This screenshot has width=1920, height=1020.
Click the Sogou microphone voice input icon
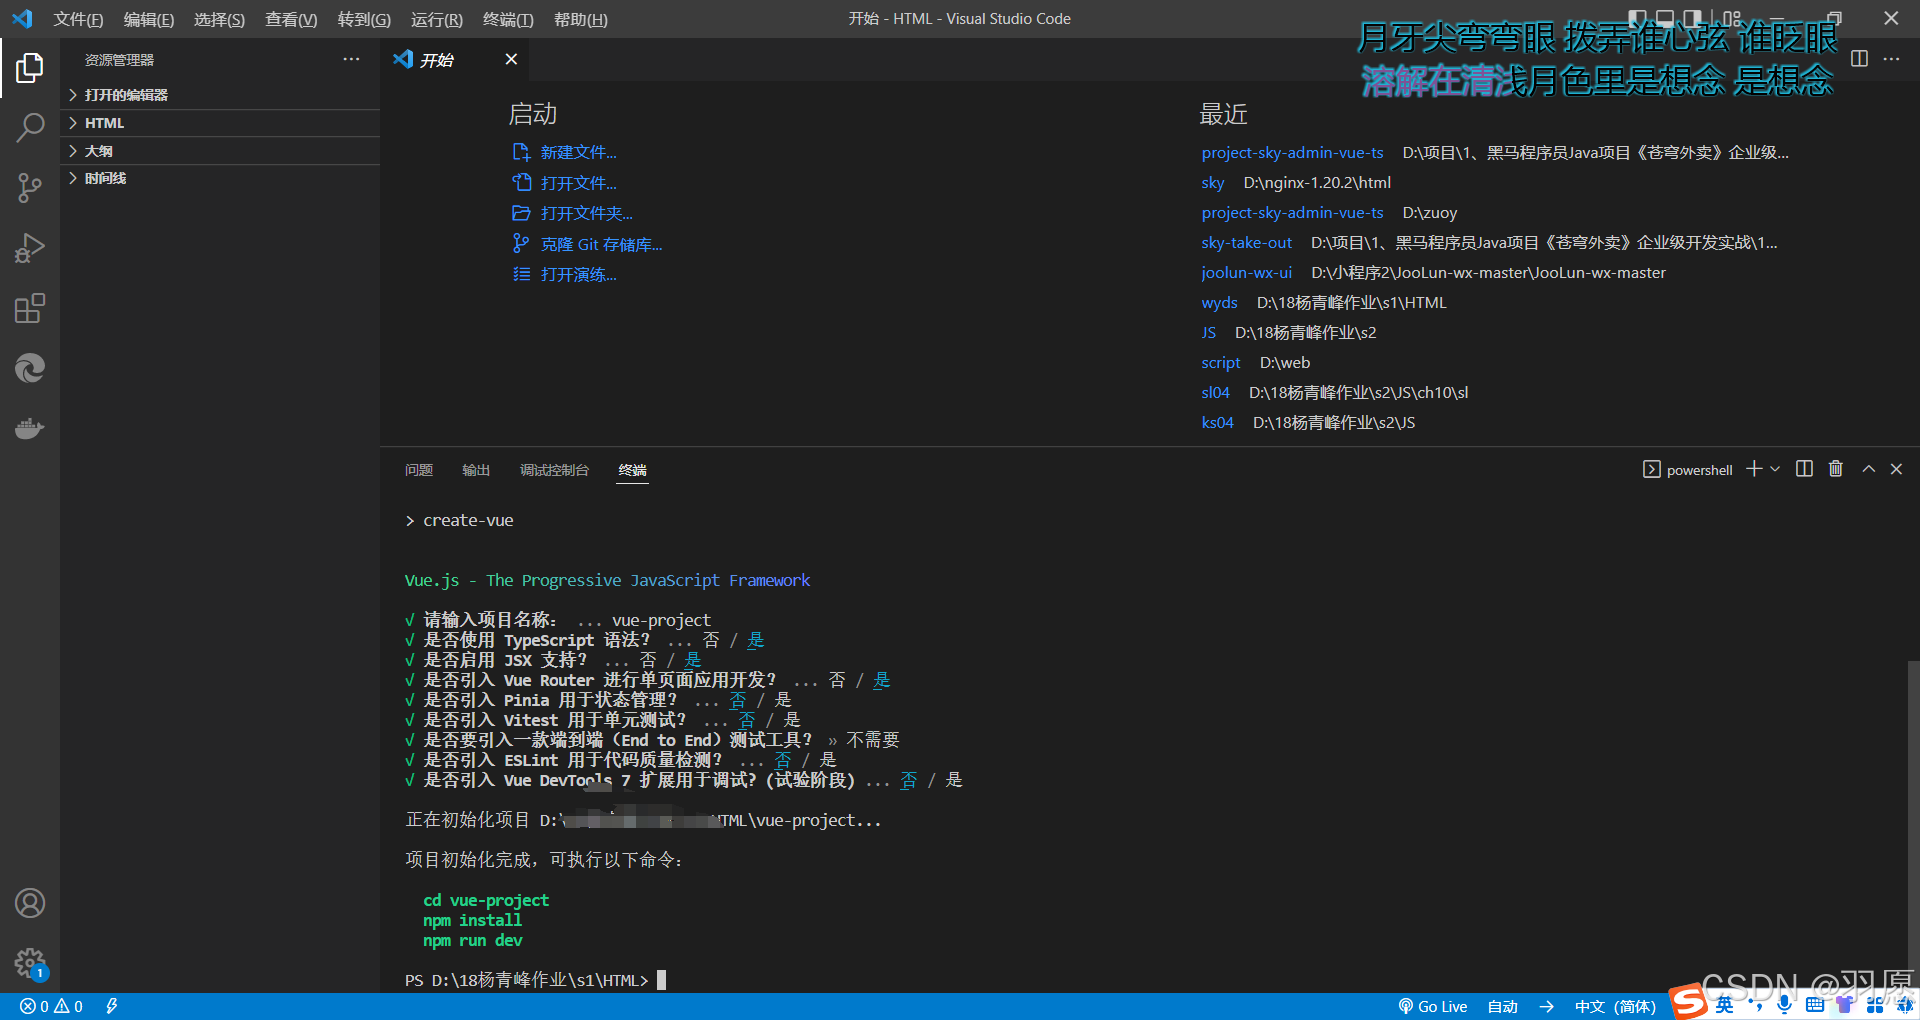(x=1784, y=1005)
